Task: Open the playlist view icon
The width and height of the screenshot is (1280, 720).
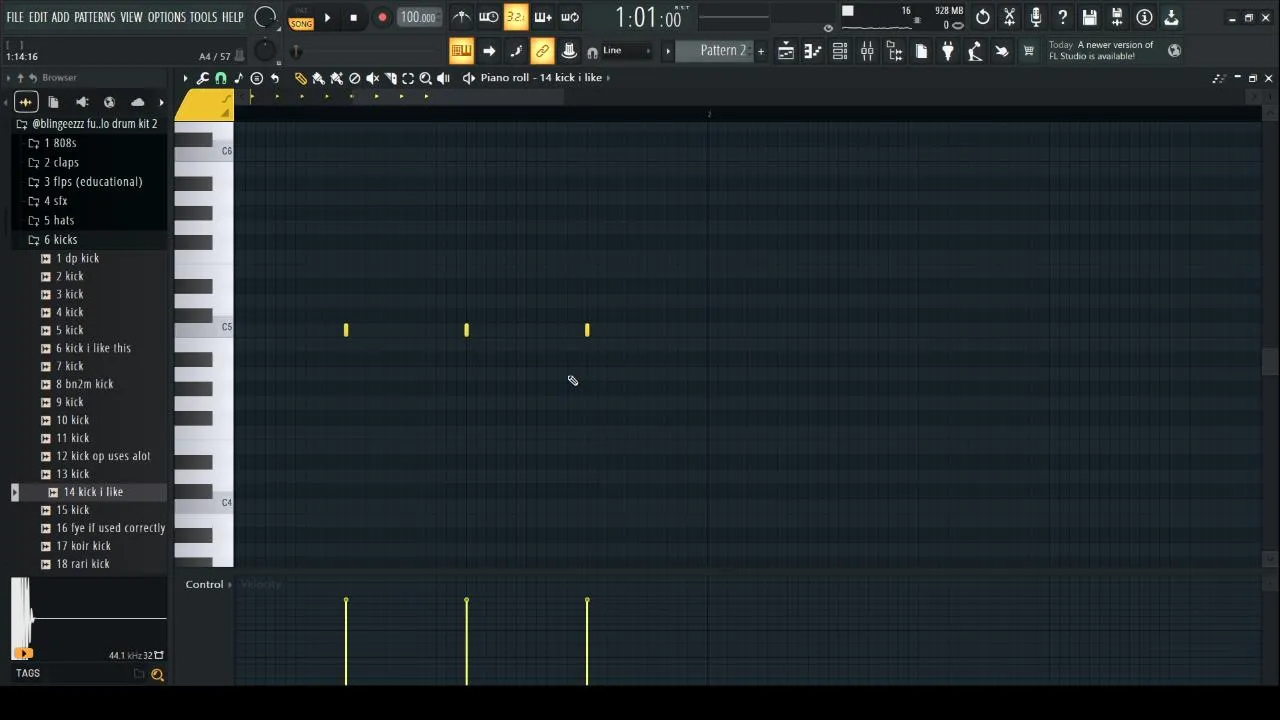Action: point(786,52)
